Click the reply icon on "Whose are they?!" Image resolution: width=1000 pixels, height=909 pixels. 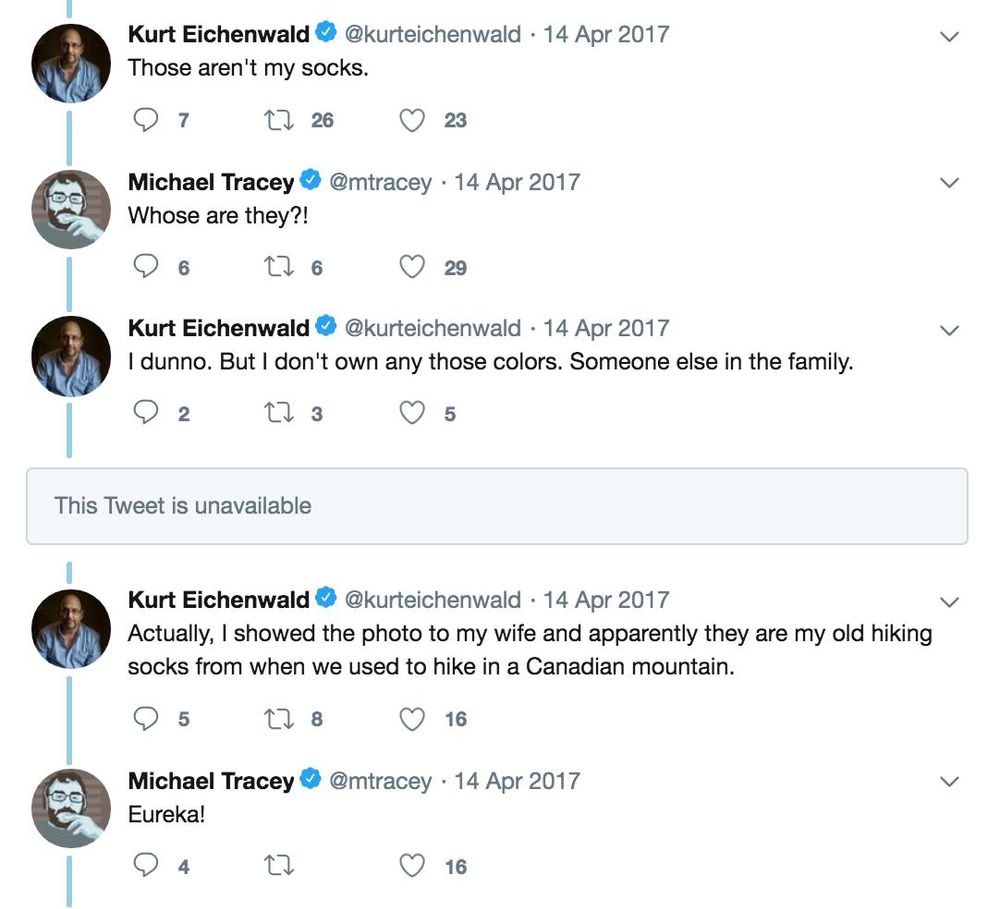pyautogui.click(x=145, y=266)
